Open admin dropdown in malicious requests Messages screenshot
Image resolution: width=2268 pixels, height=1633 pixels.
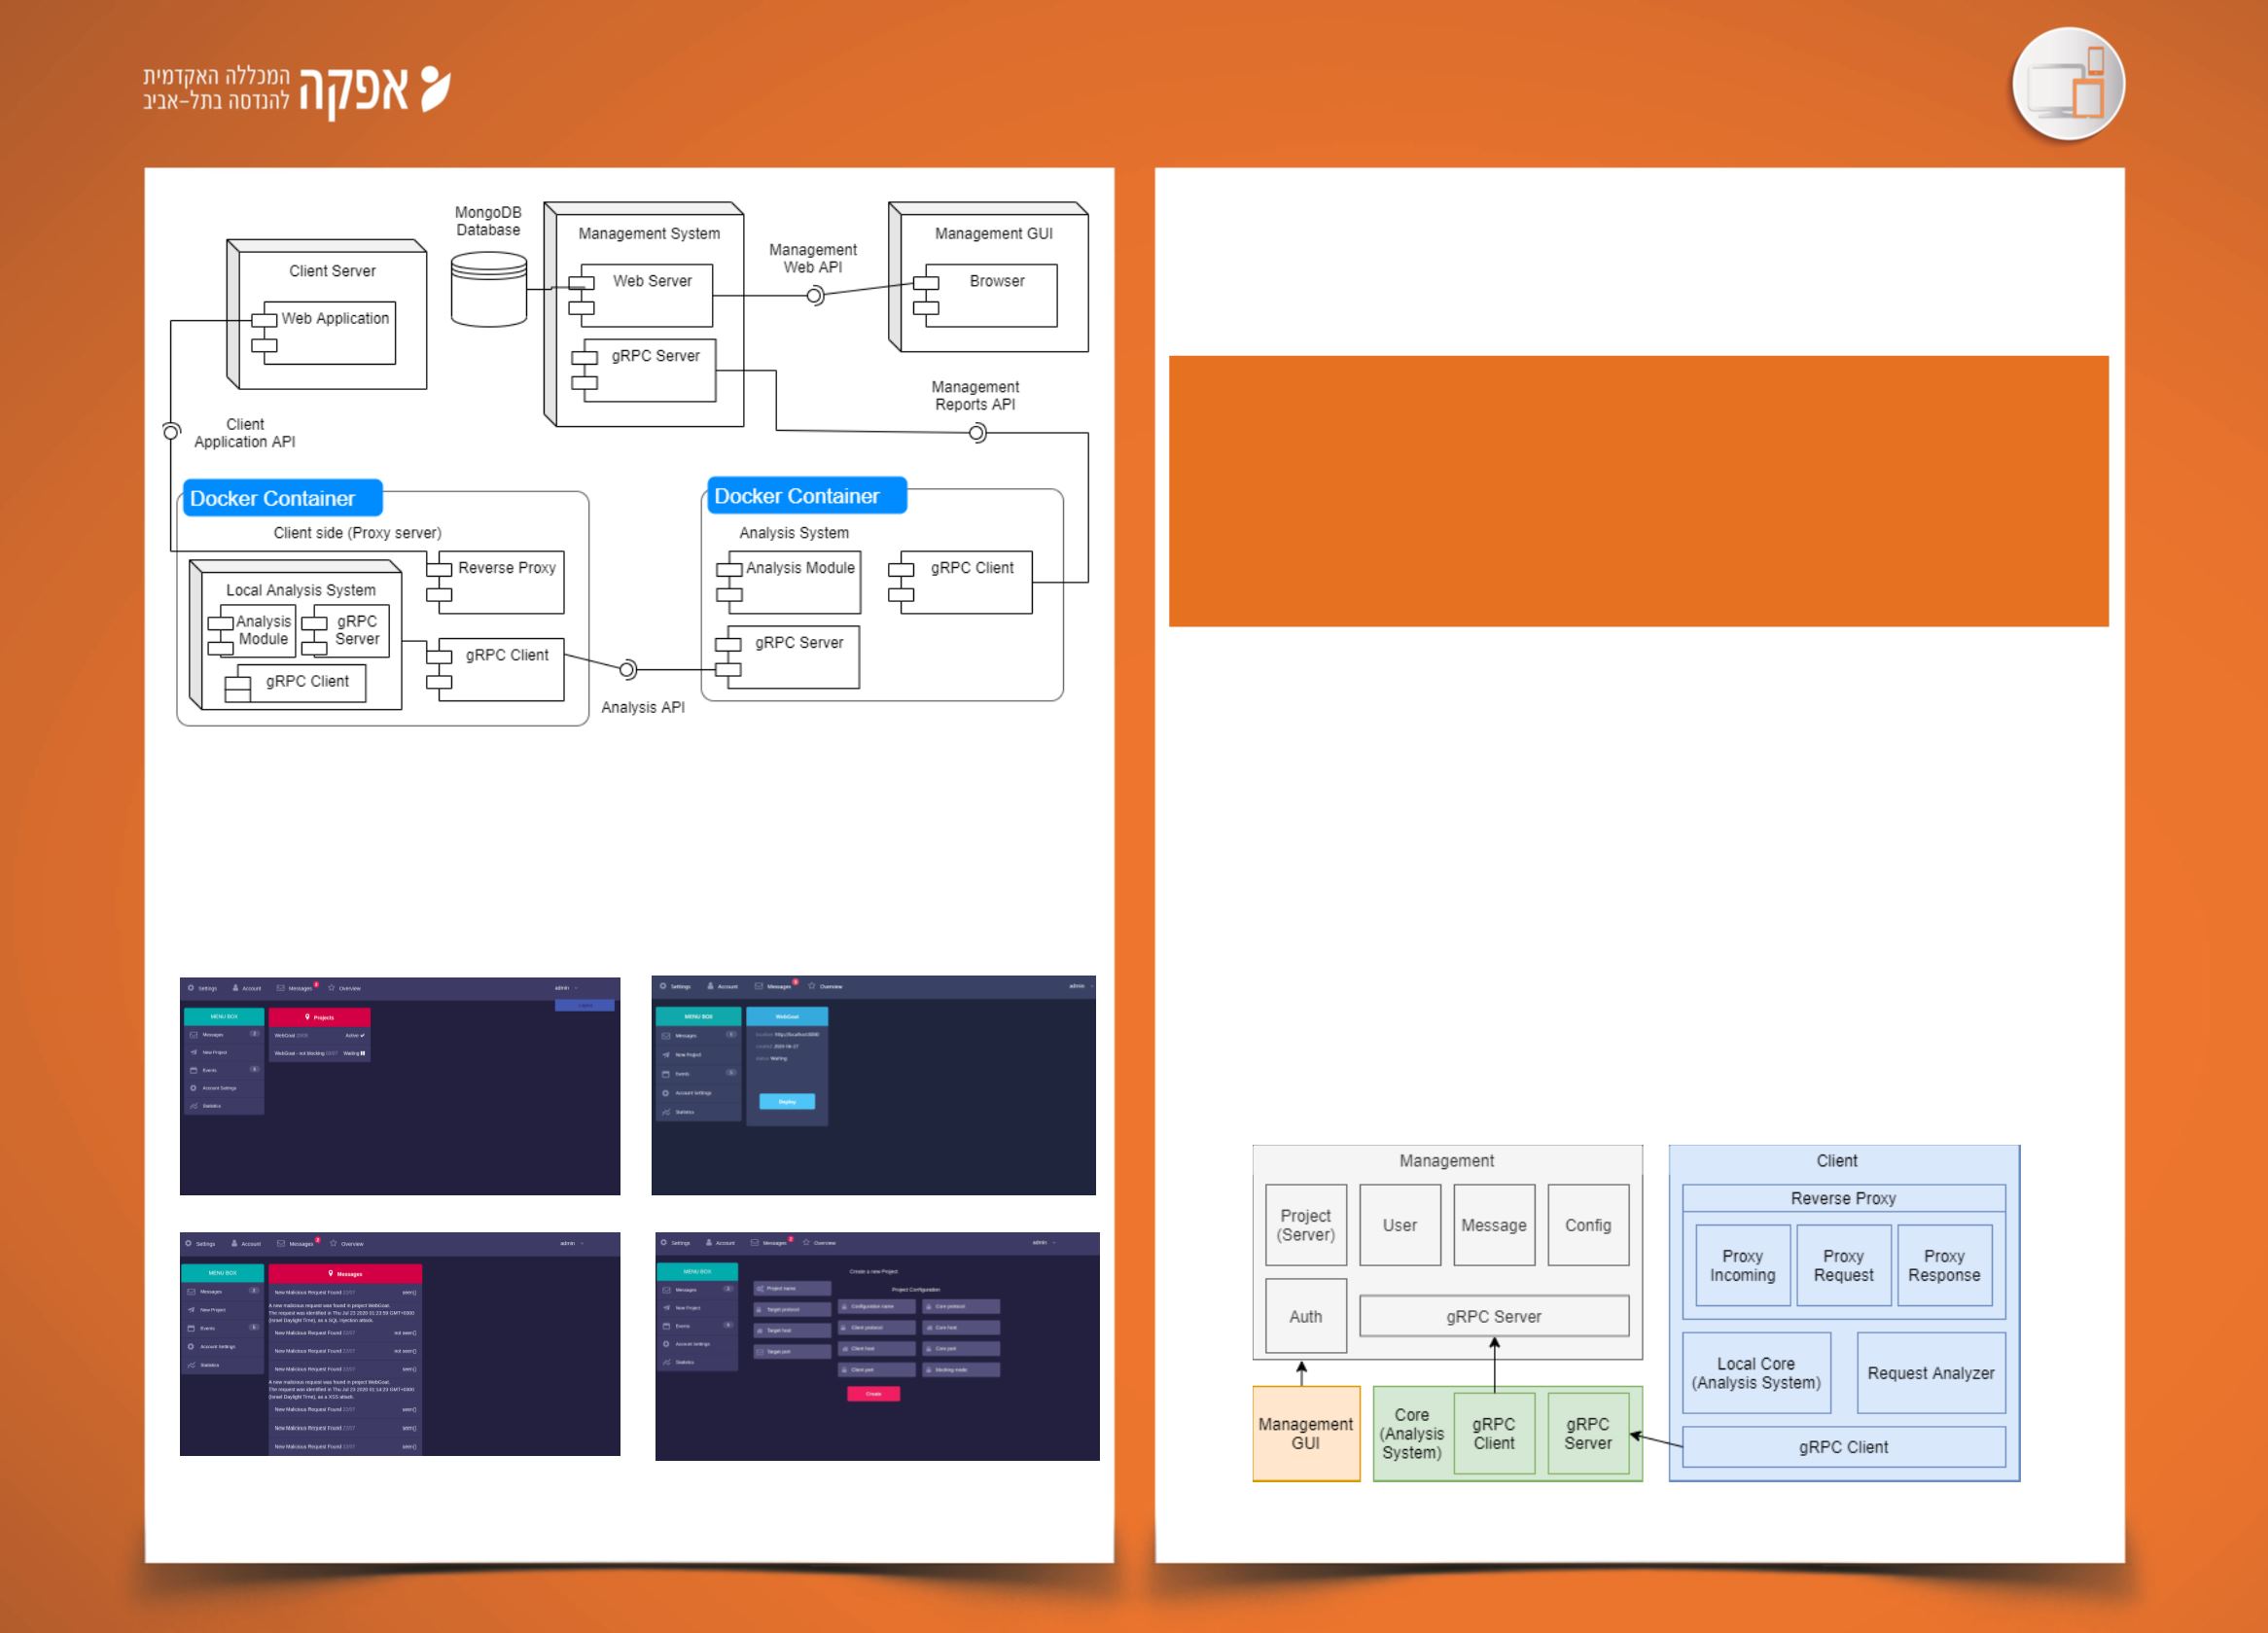click(572, 1244)
